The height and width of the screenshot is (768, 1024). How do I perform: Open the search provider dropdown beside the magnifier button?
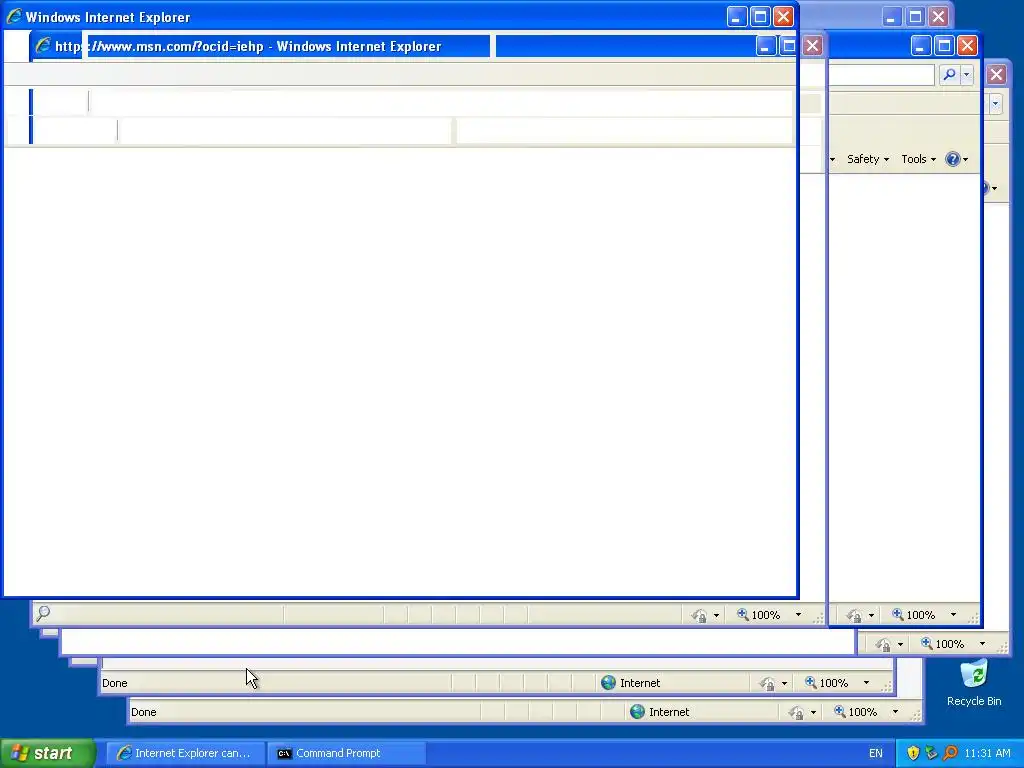(x=967, y=74)
